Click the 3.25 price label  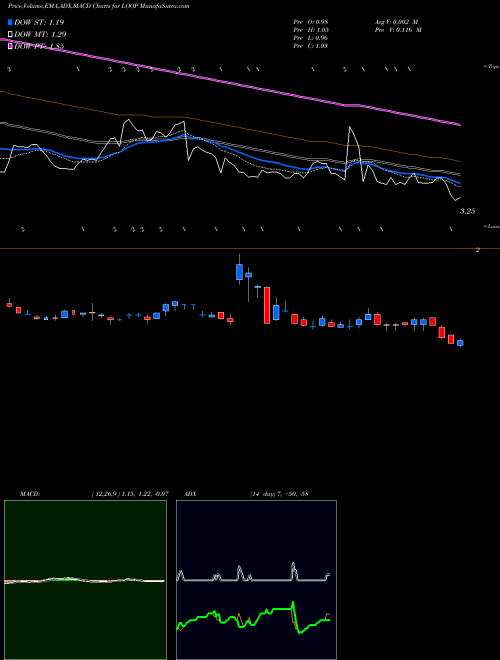point(467,211)
